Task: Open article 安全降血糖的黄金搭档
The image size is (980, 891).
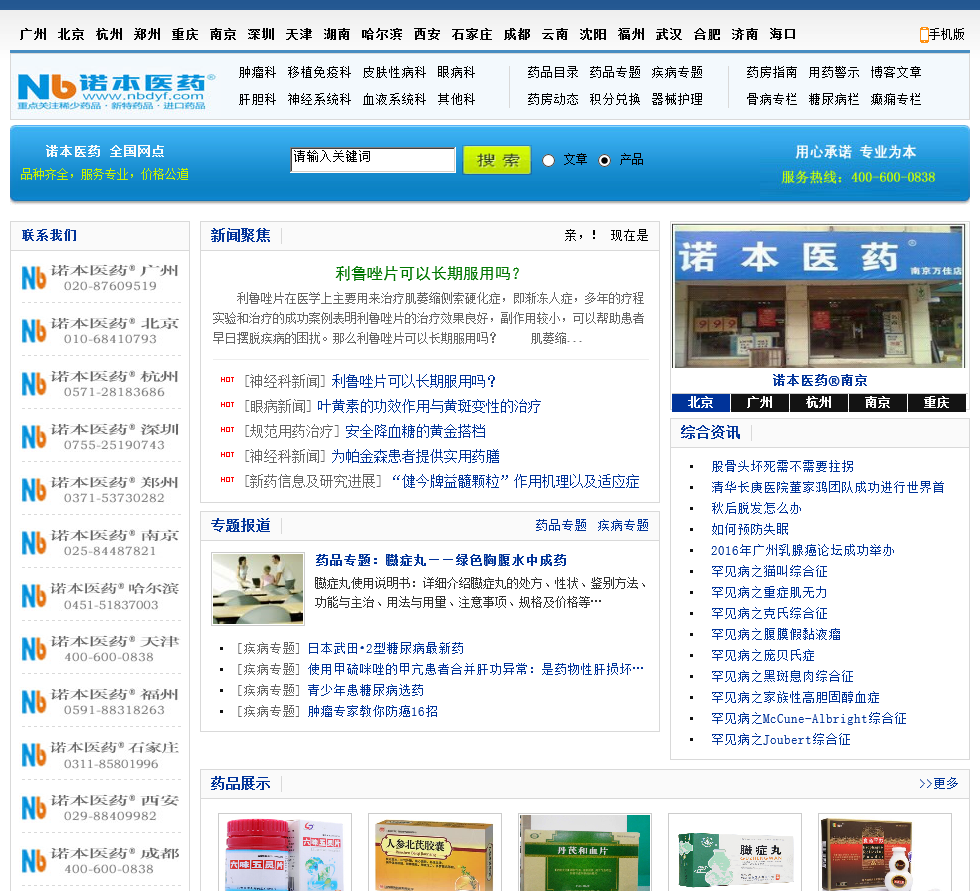Action: click(x=415, y=432)
